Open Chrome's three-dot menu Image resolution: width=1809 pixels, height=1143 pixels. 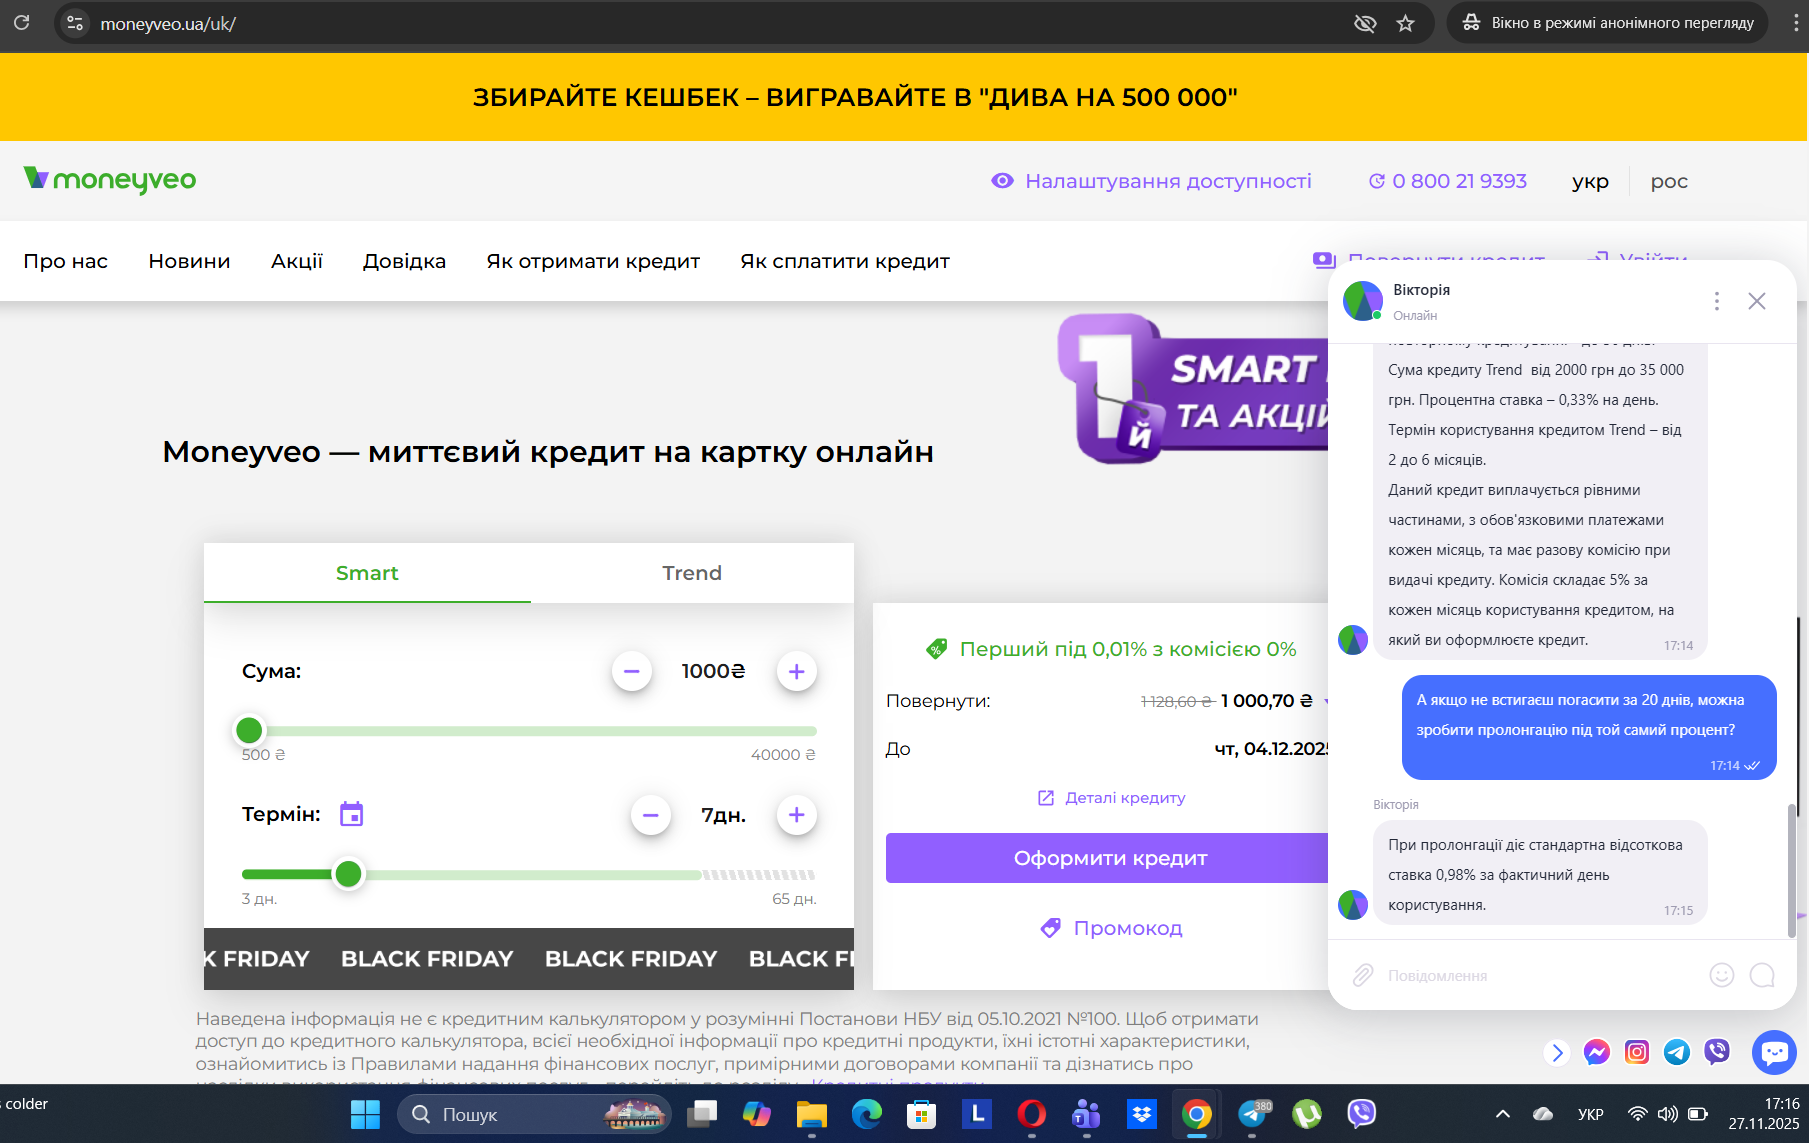click(x=1796, y=23)
